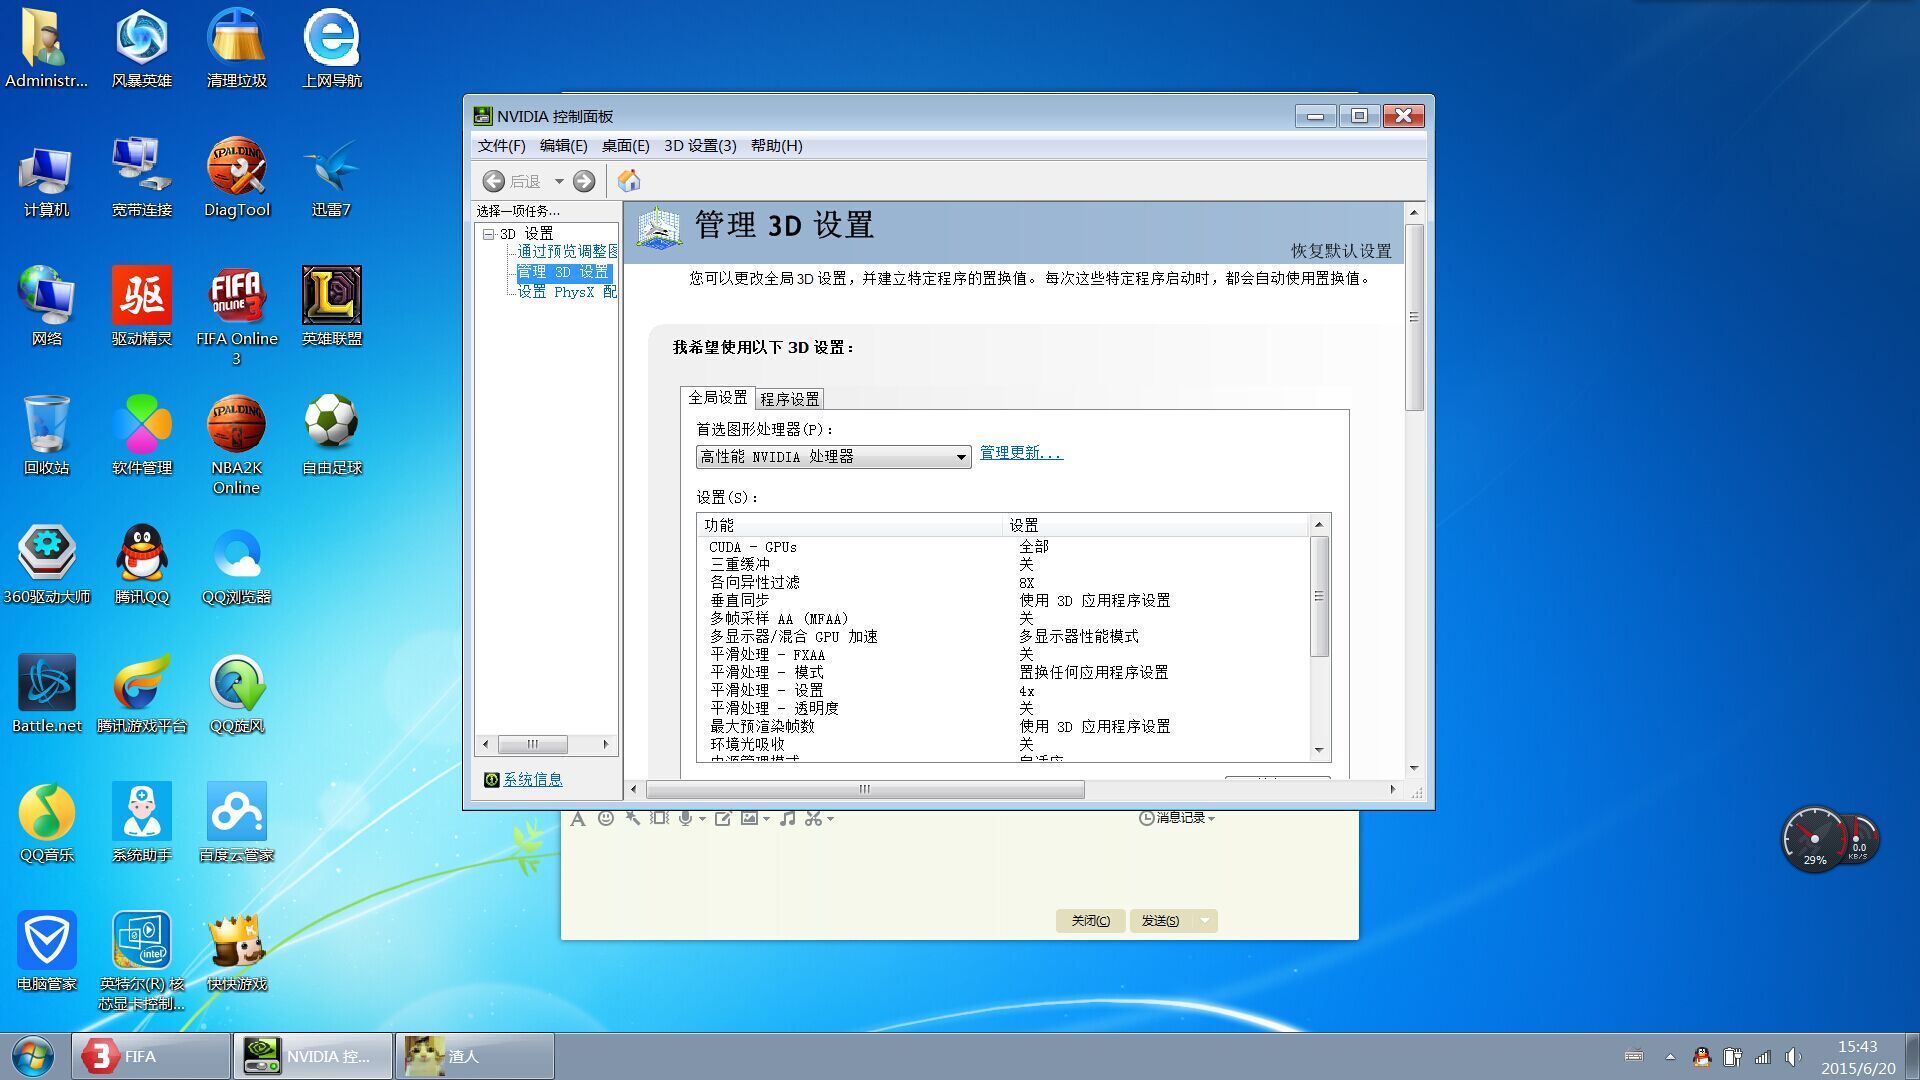Open 系统信息 link

pyautogui.click(x=532, y=779)
